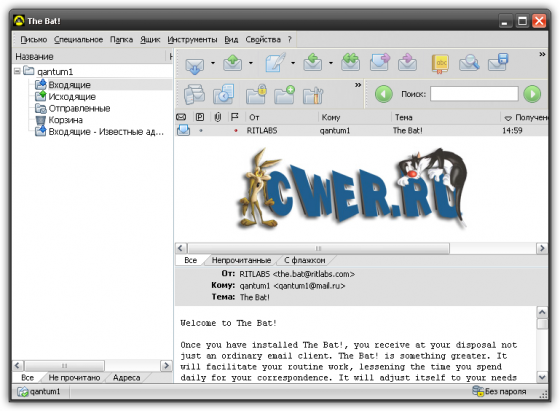Image resolution: width=560 pixels, height=411 pixels.
Task: Switch to the Непрочитанные tab
Action: [241, 260]
